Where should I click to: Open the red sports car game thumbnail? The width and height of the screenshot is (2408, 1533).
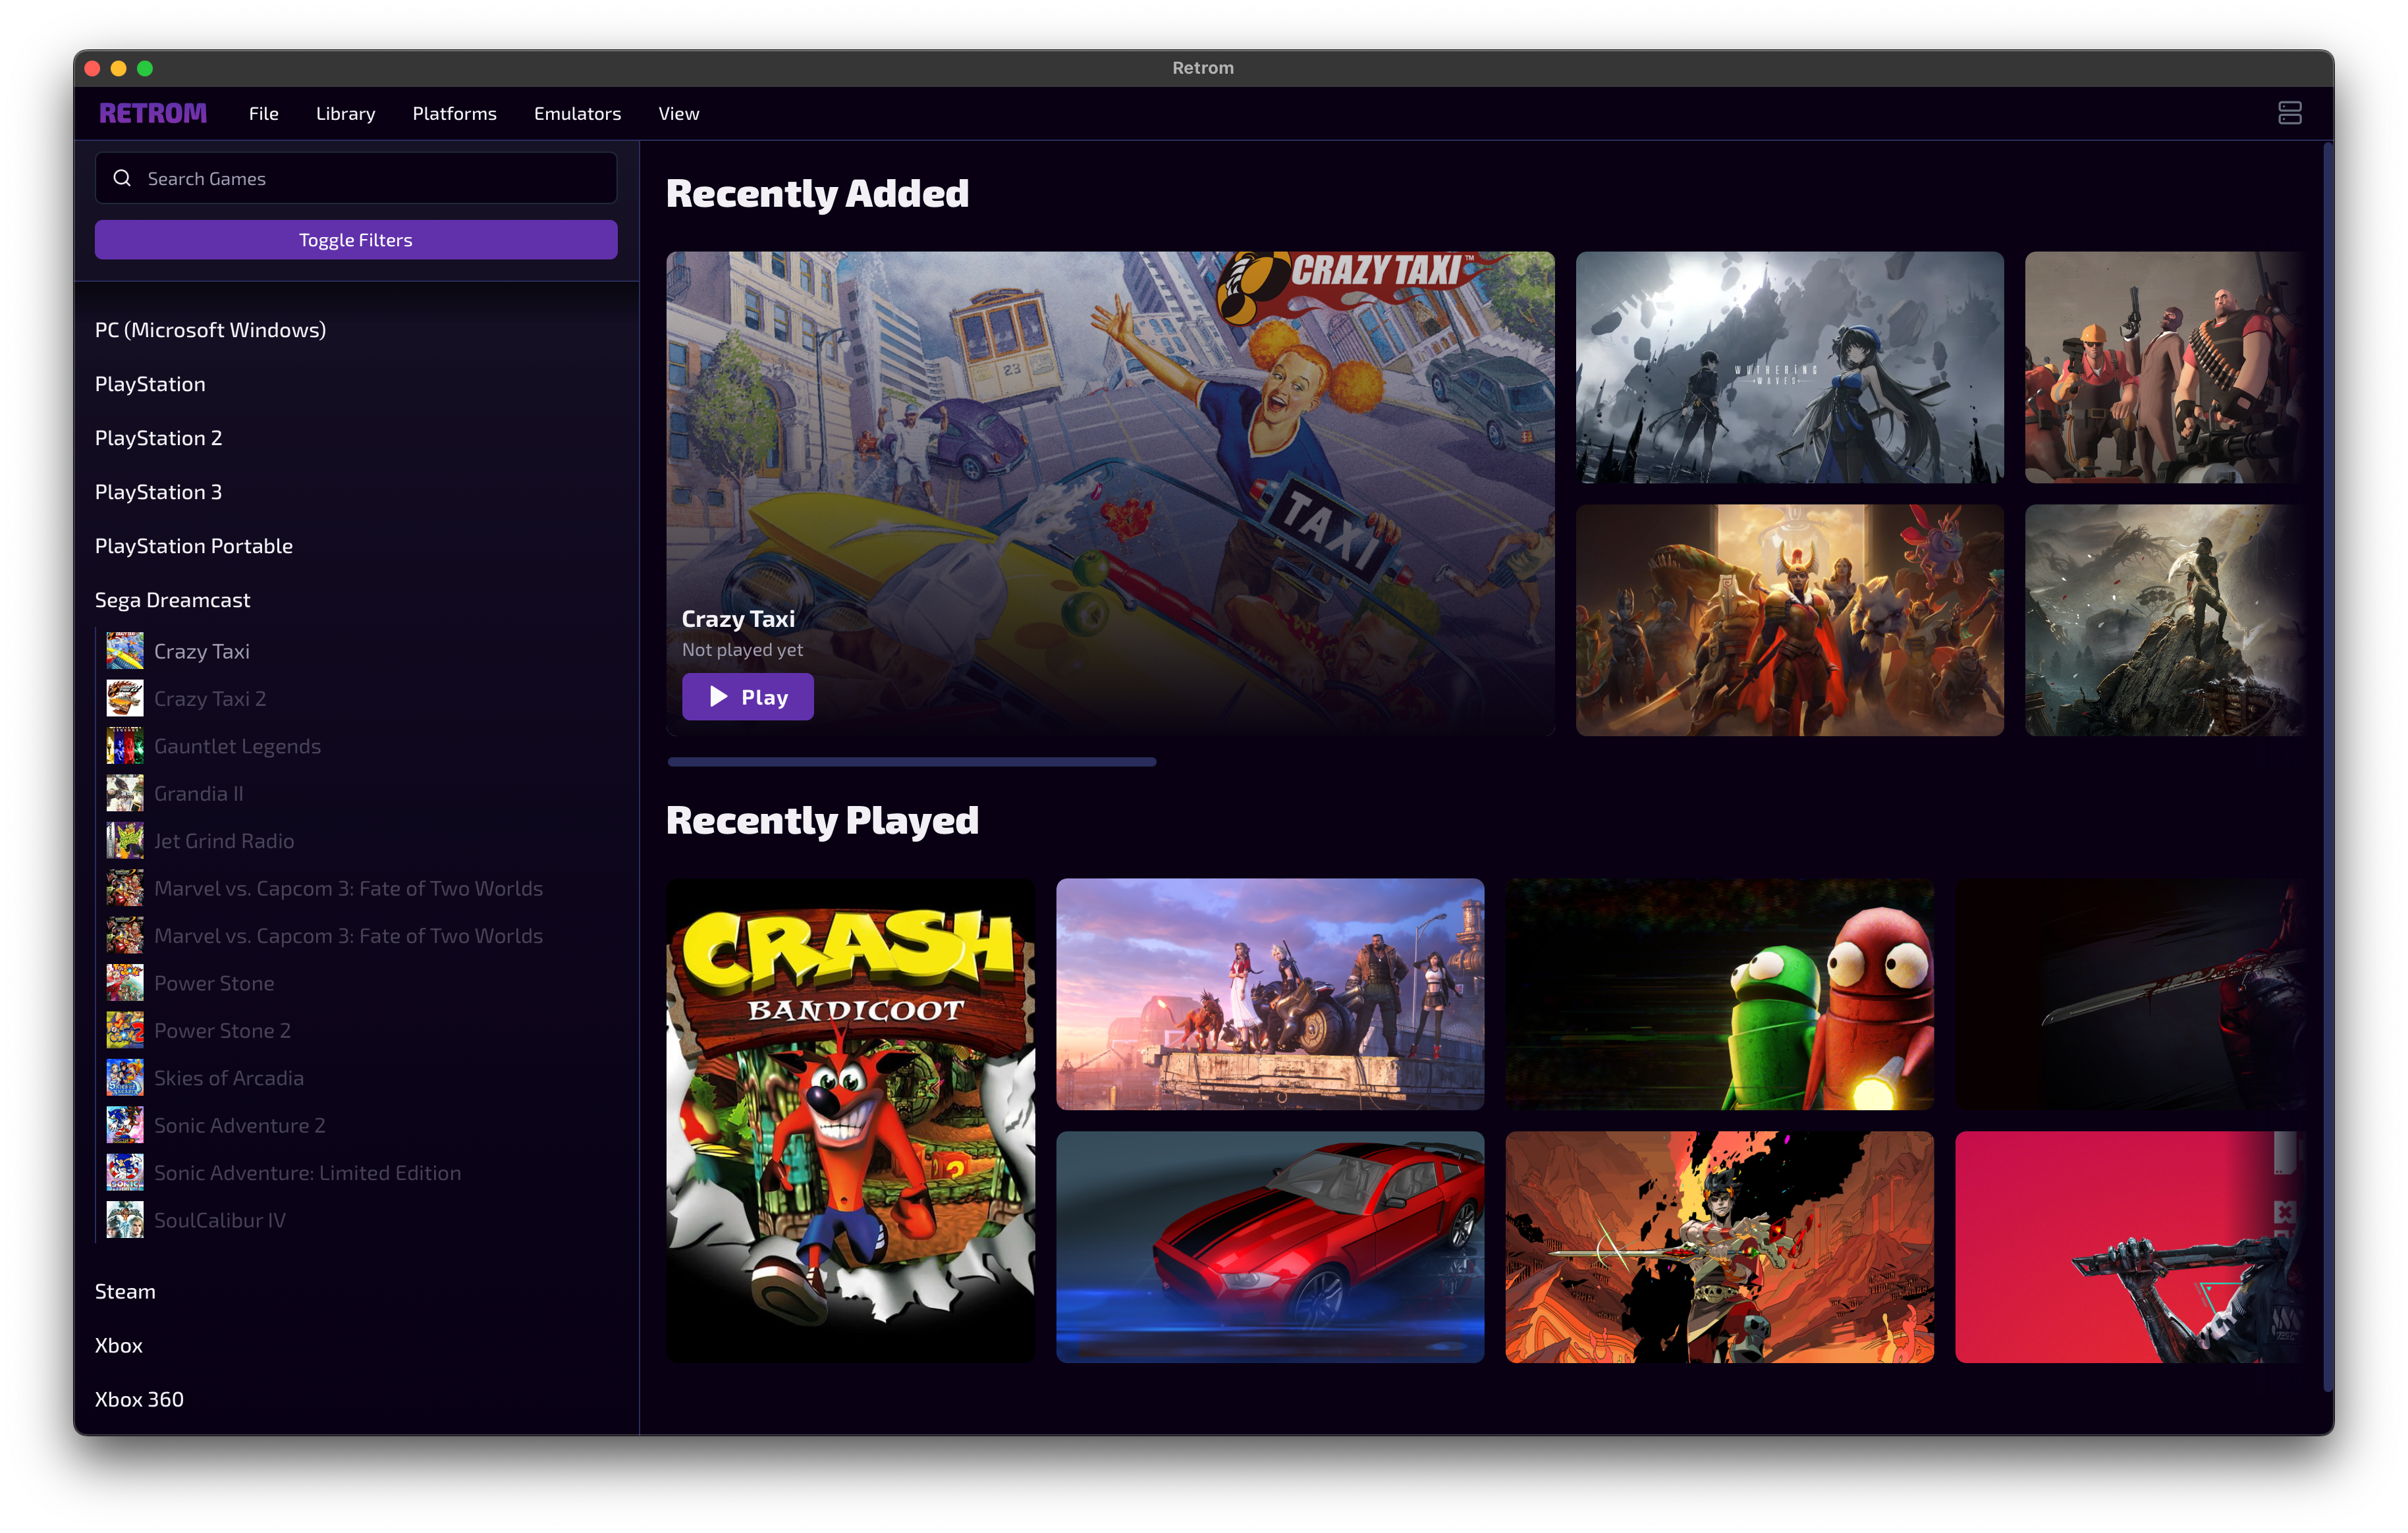click(x=1270, y=1247)
